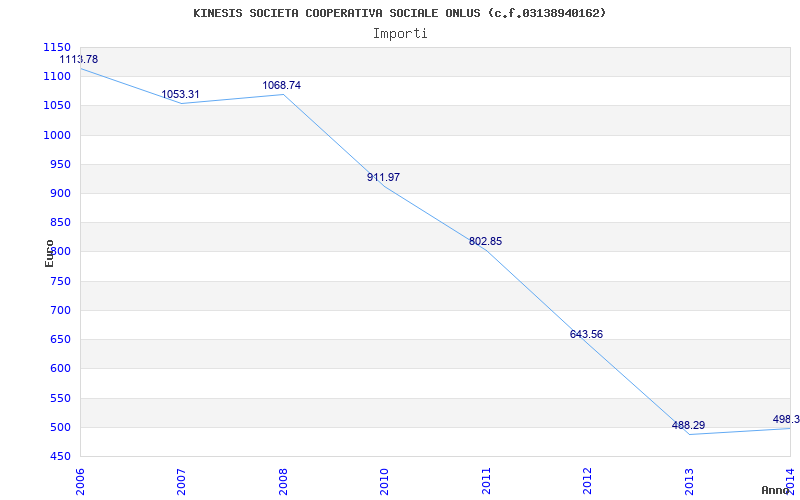Click the data label 498.3 near 2014

point(786,419)
